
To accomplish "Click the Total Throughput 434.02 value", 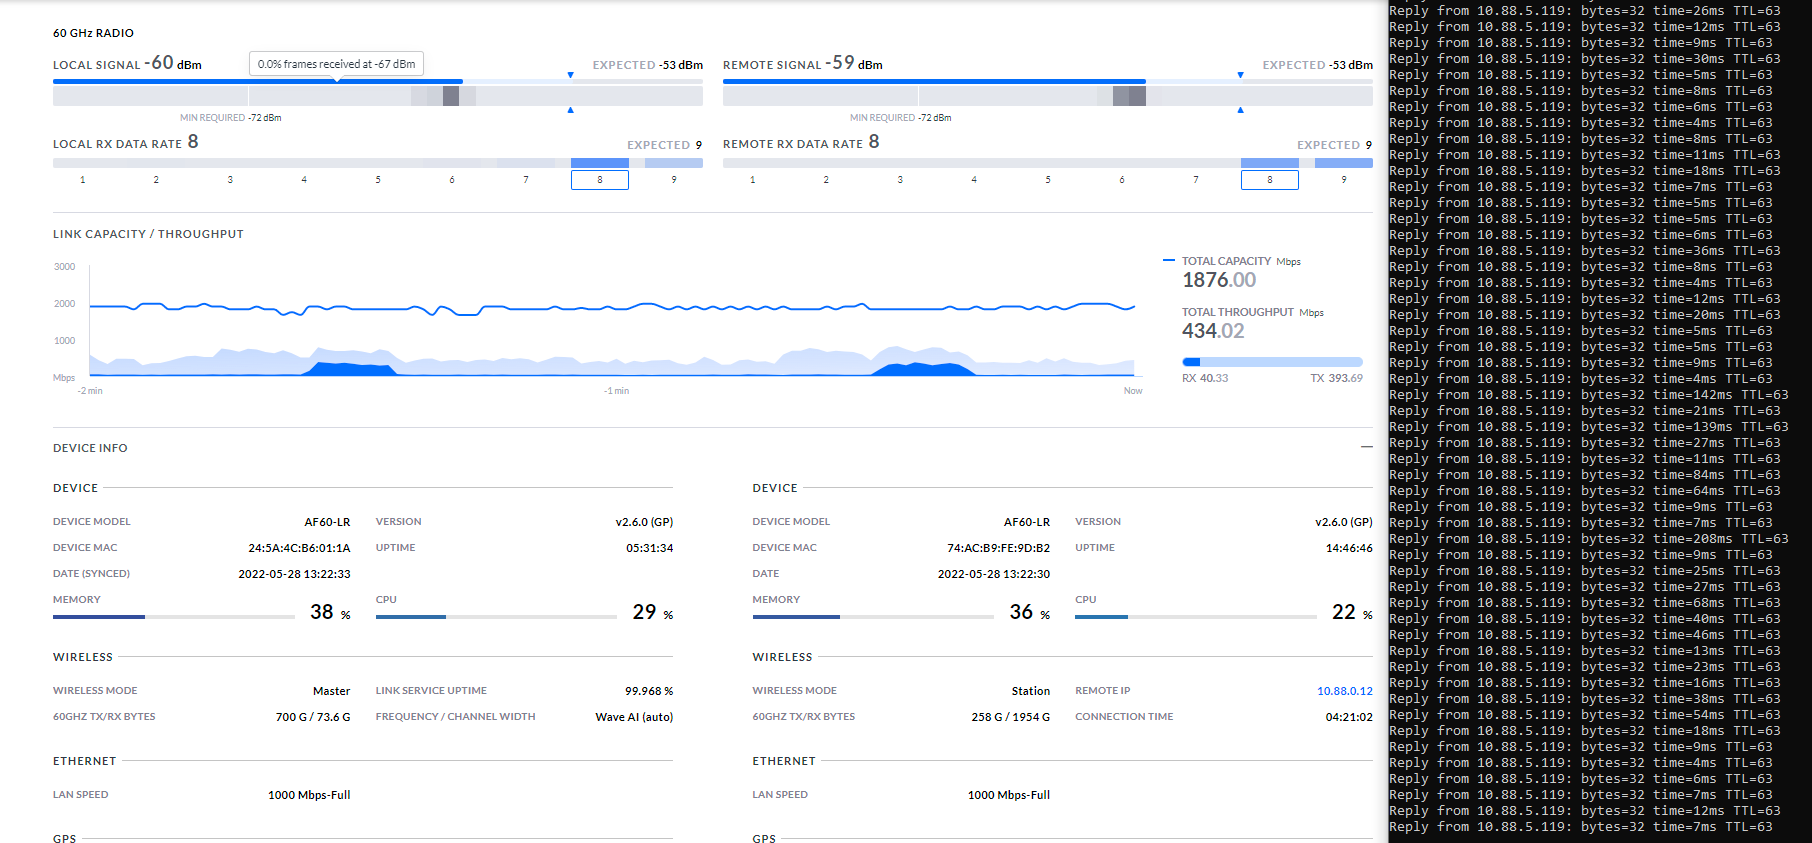I will [x=1213, y=331].
